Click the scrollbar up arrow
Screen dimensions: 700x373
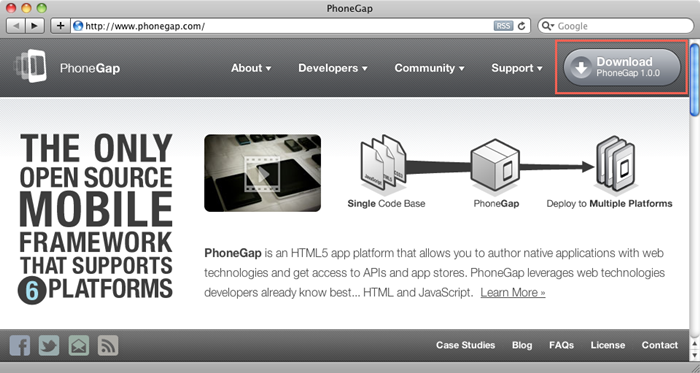point(695,344)
